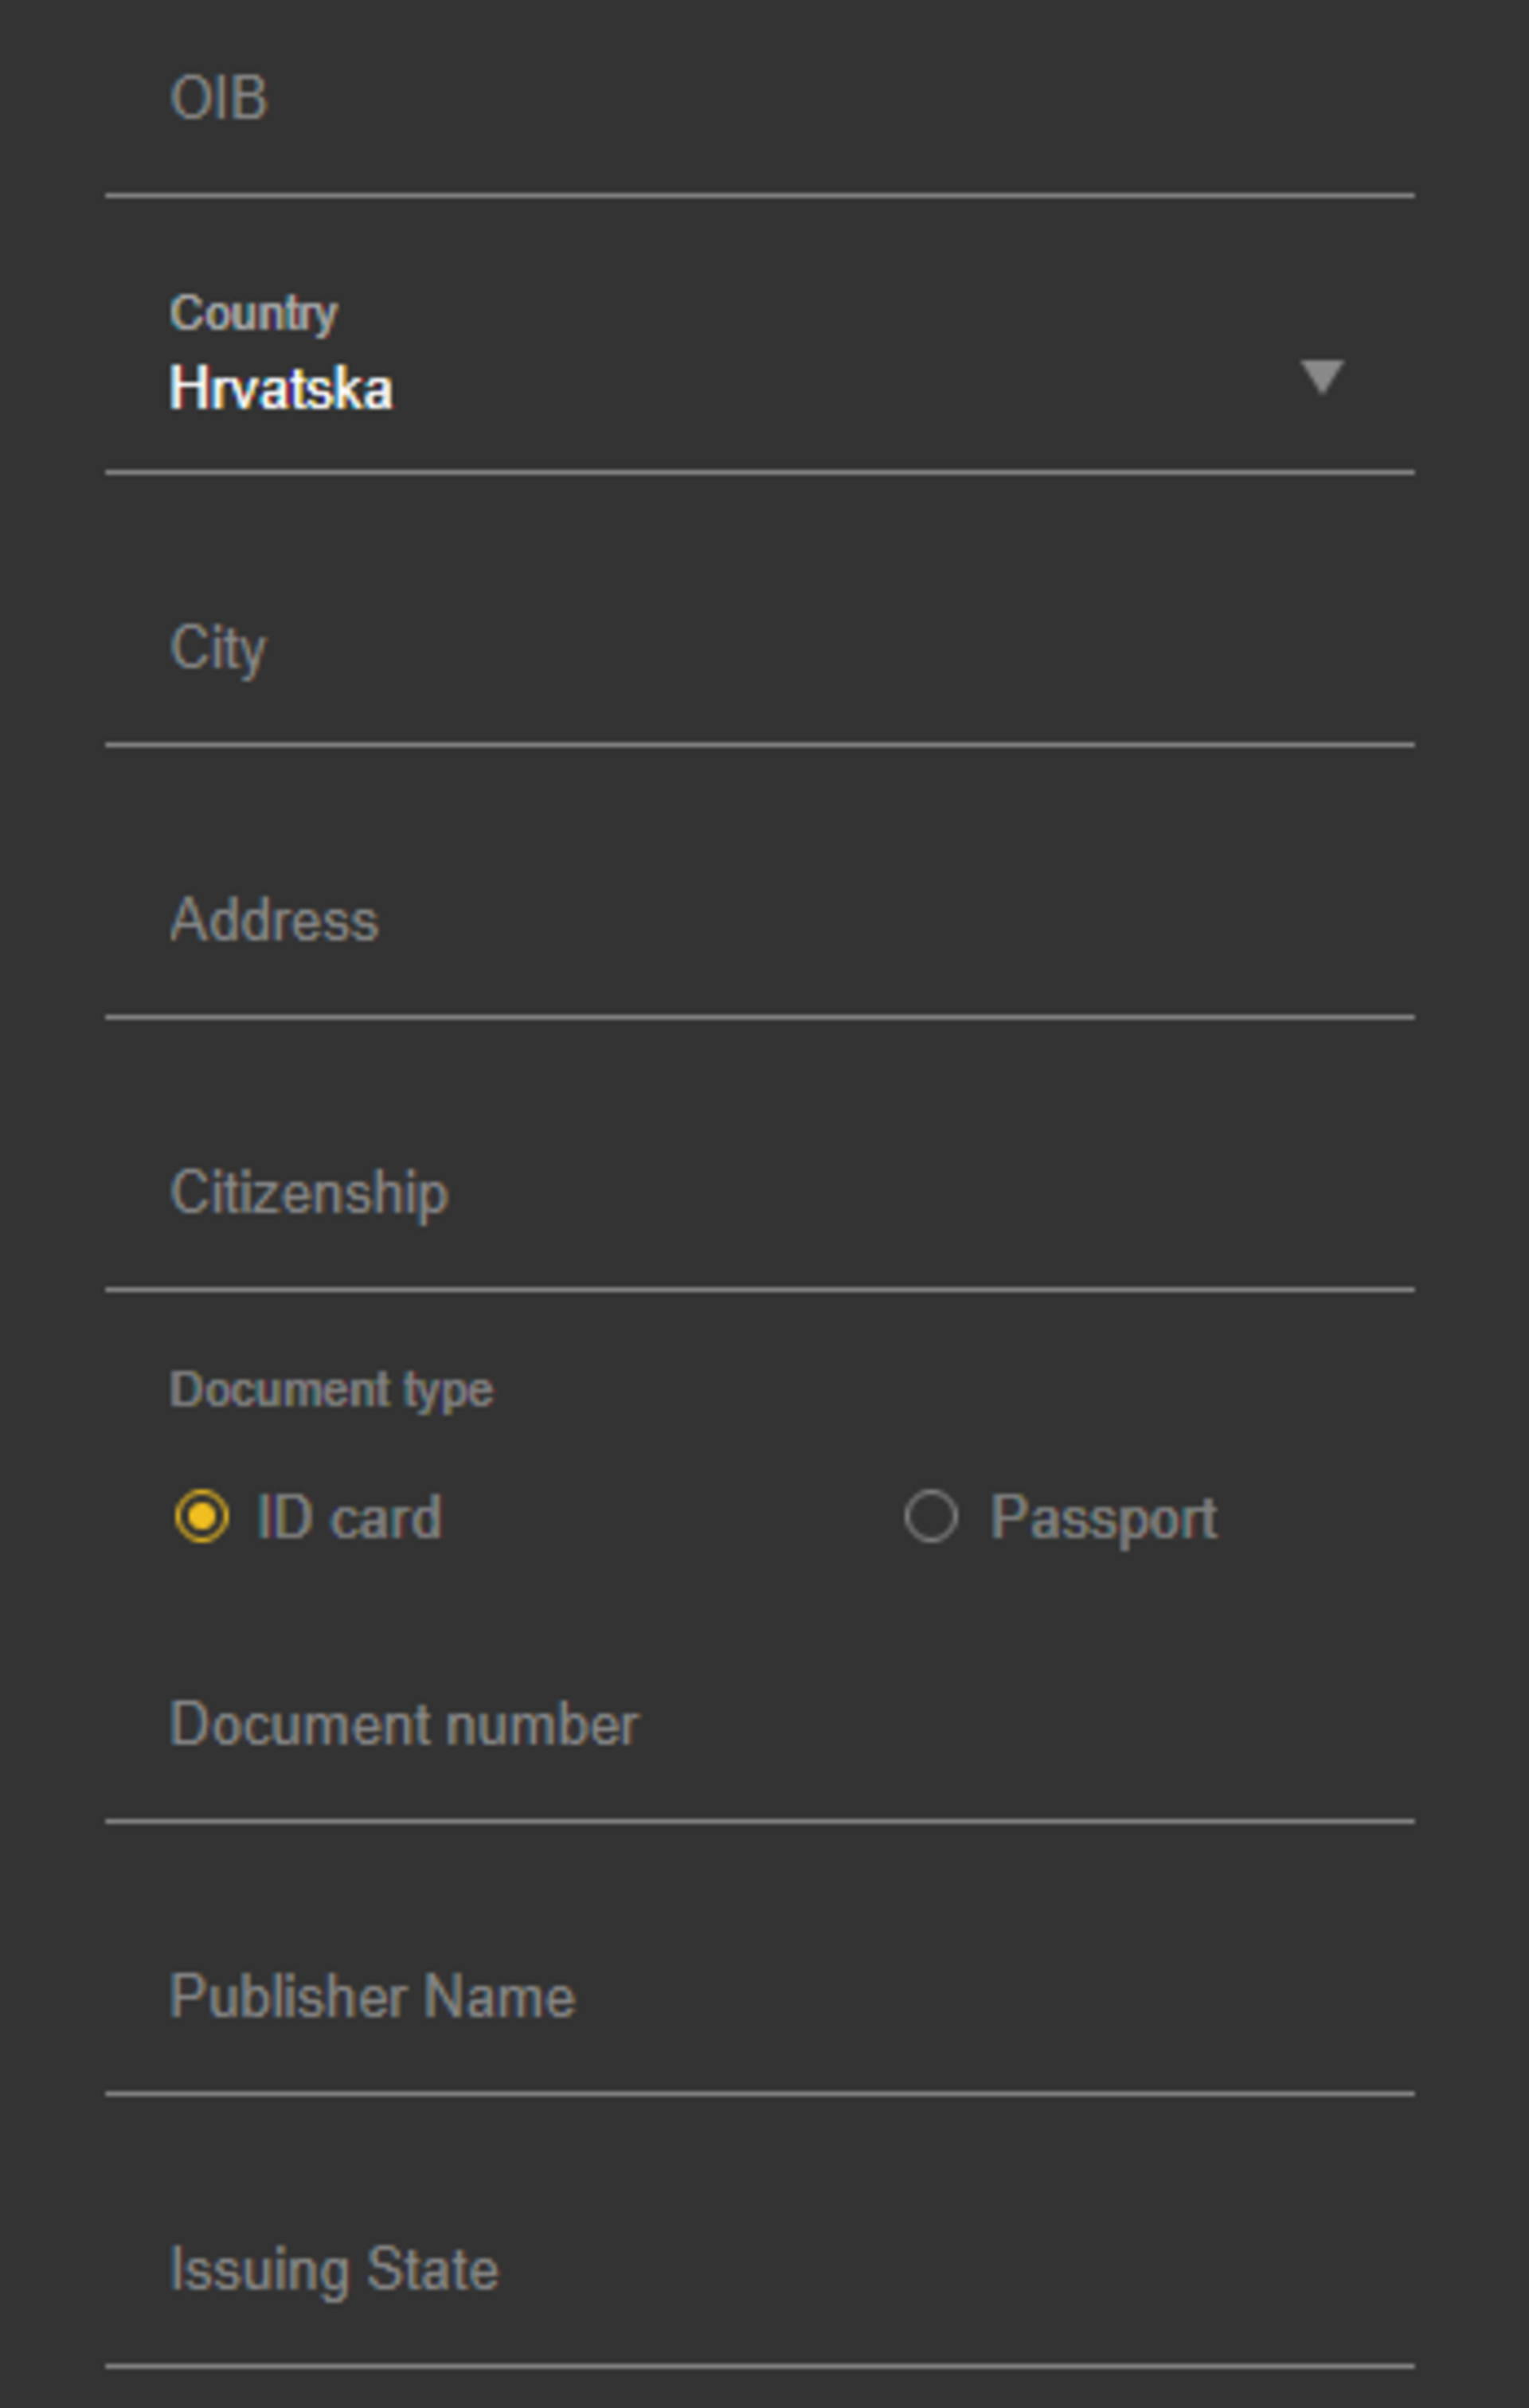Image resolution: width=1529 pixels, height=2408 pixels.
Task: Click the Document number placeholder text
Action: tap(404, 1725)
